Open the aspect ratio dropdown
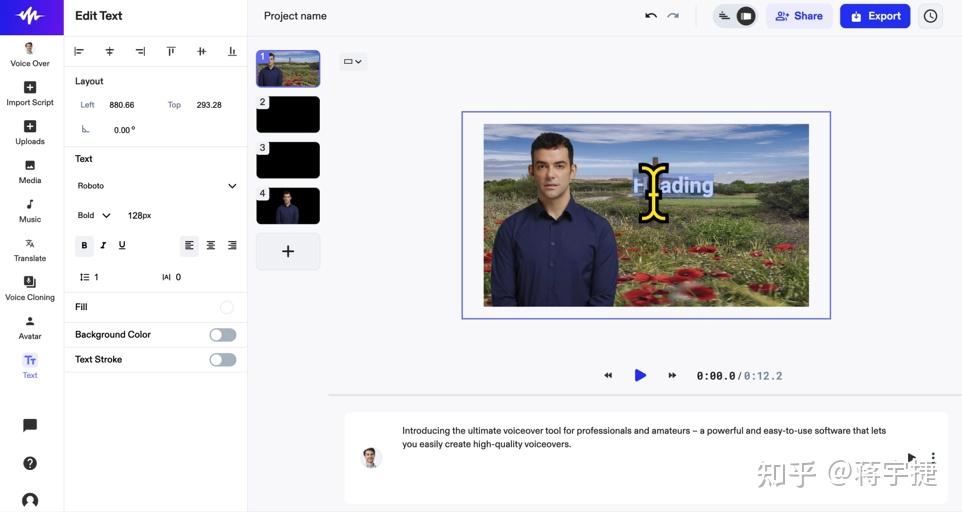The image size is (962, 512). 353,61
